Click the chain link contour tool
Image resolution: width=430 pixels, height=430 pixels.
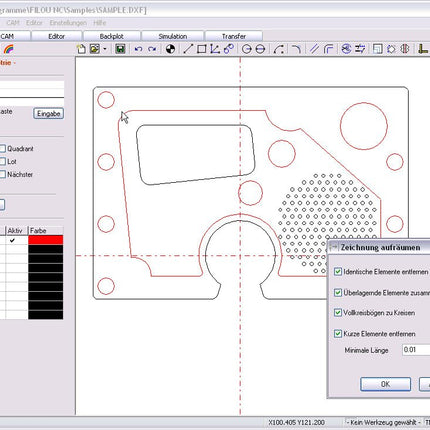coord(229,49)
